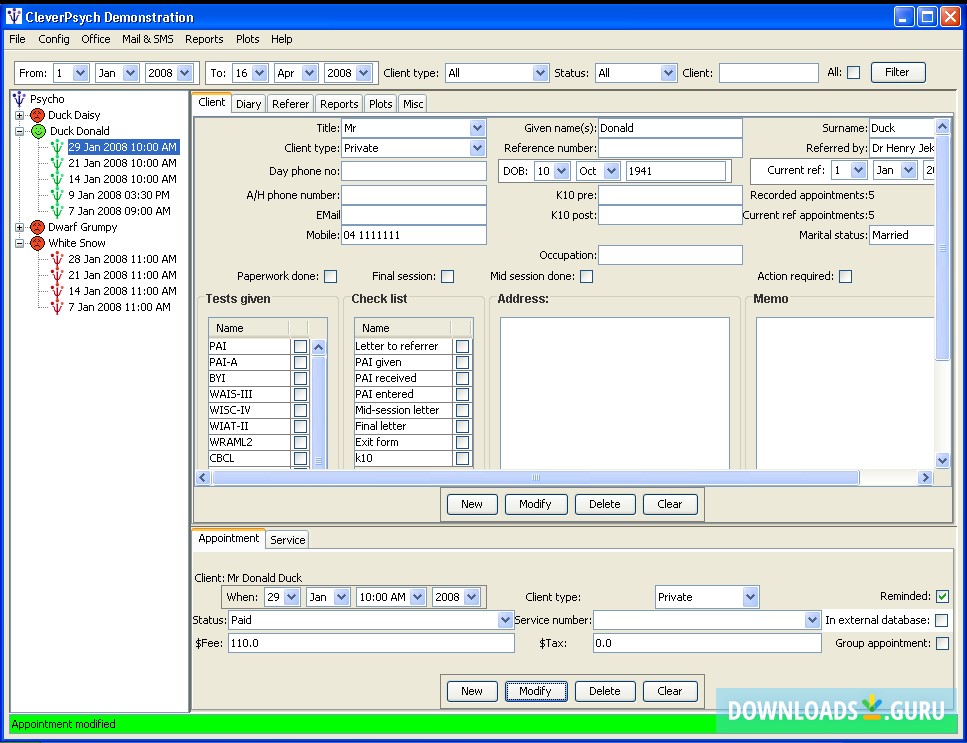Expand the Duck Daisy tree node

click(x=19, y=115)
